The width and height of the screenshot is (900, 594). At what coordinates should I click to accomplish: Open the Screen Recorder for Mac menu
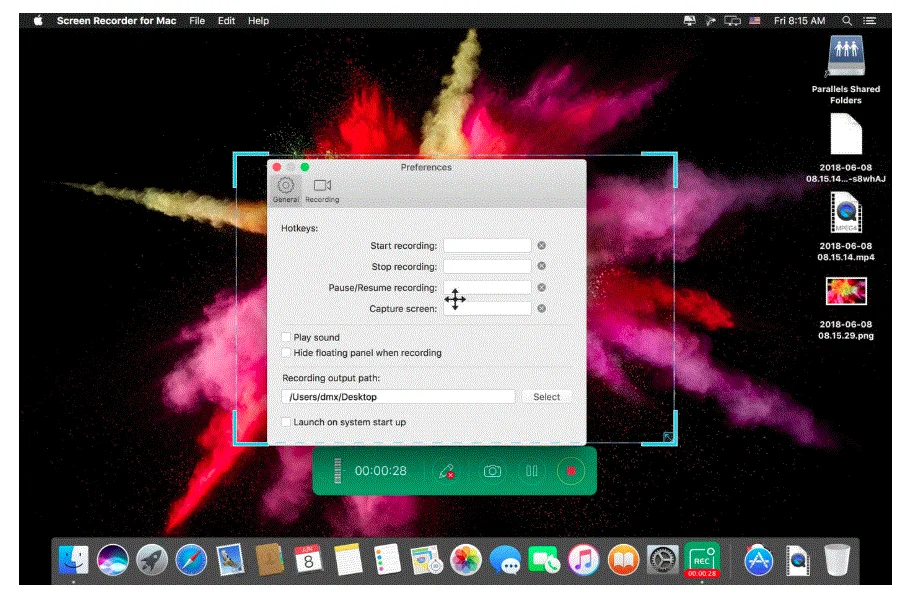117,21
